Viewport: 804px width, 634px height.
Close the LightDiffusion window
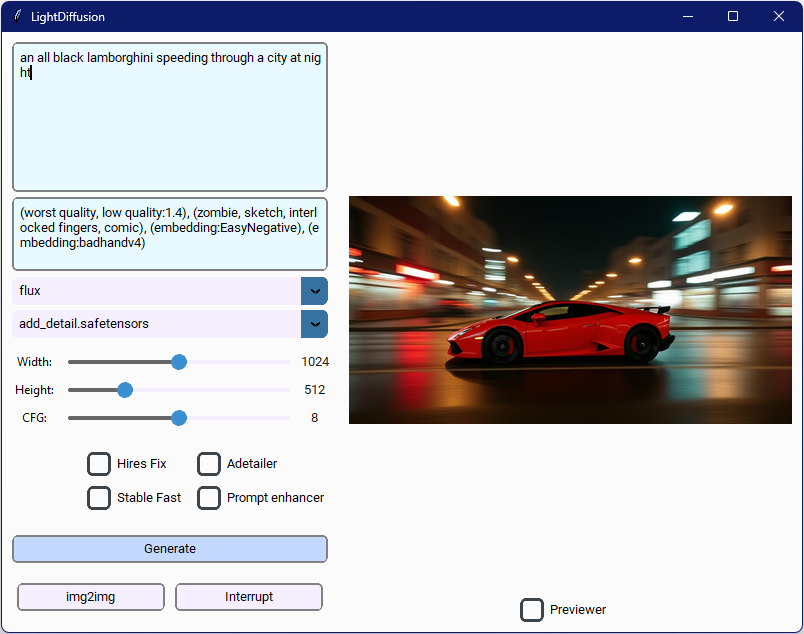tap(779, 16)
